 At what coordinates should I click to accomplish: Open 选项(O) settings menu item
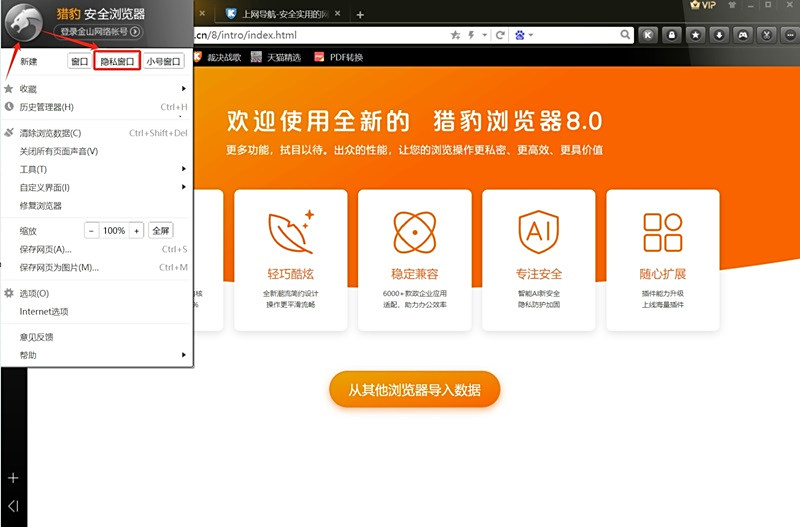(96, 293)
